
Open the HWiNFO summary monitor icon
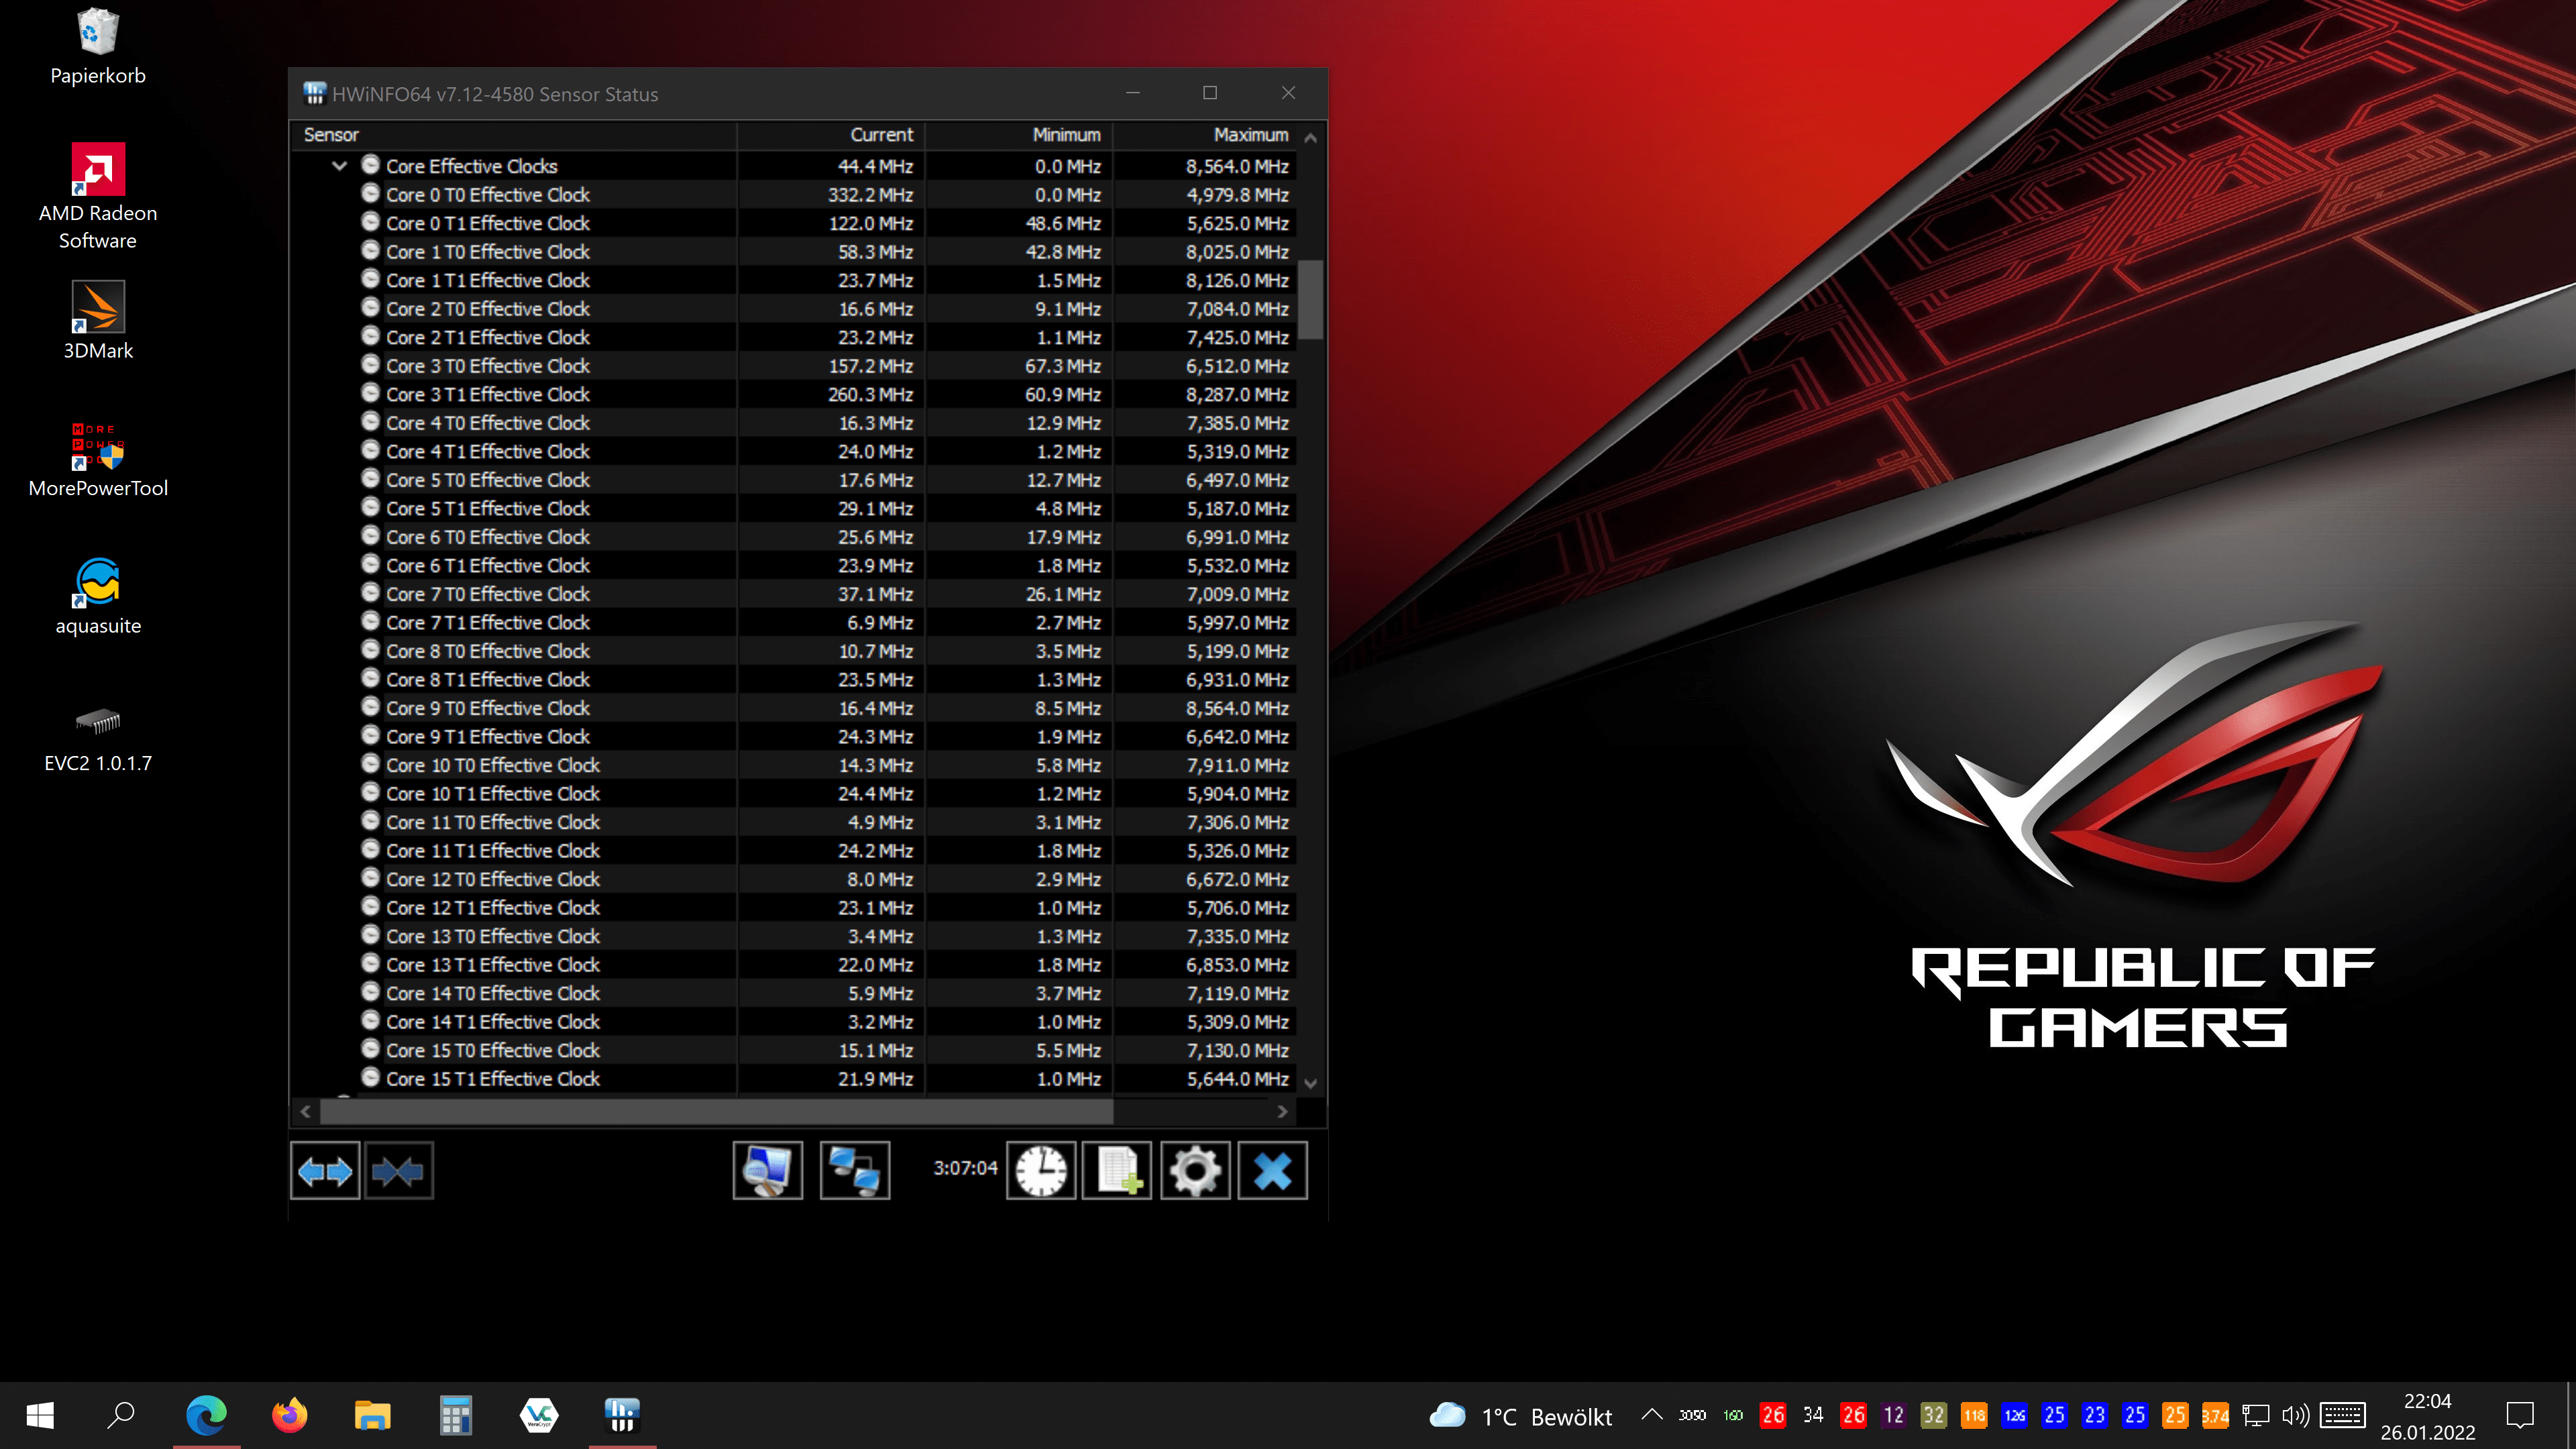767,1170
